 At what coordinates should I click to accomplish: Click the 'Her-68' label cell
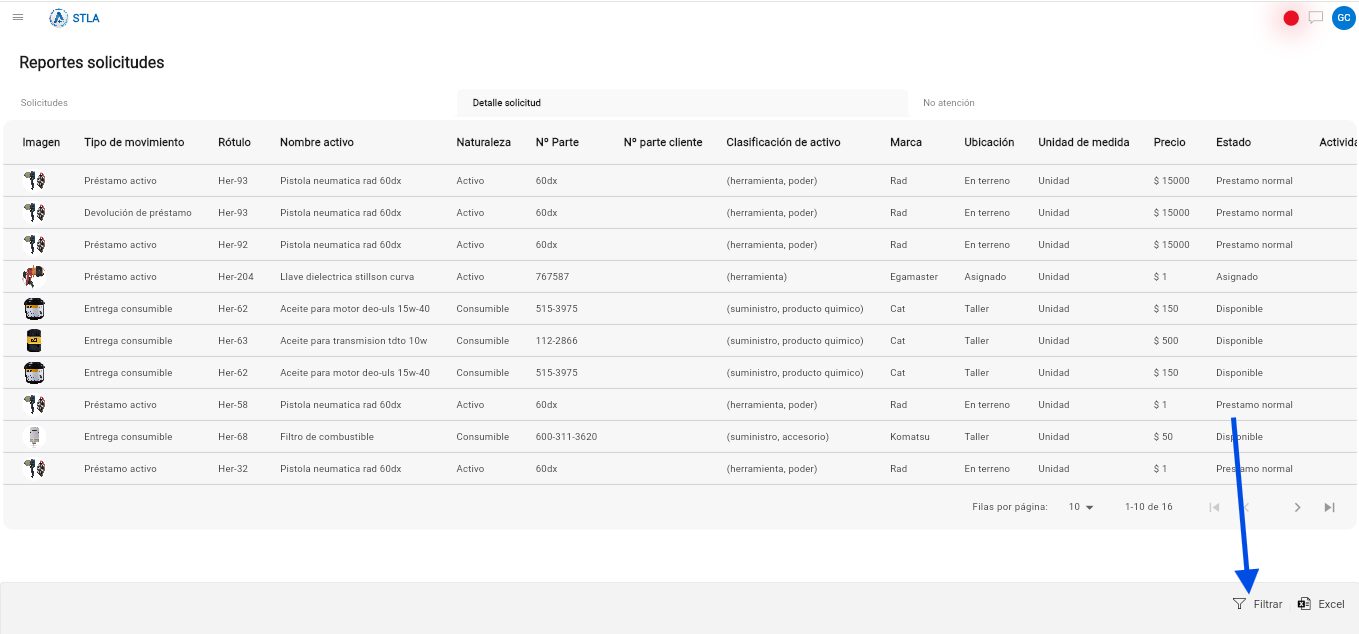pos(232,437)
